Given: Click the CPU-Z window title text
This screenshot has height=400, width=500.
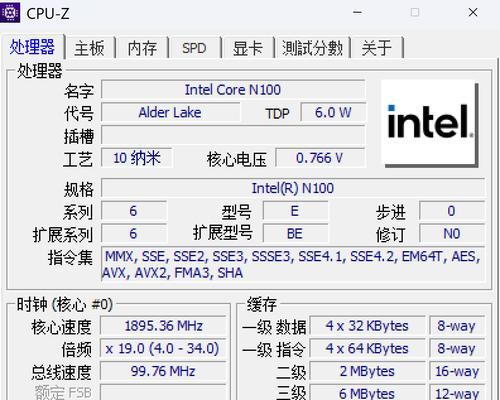Looking at the screenshot, I should [48, 14].
